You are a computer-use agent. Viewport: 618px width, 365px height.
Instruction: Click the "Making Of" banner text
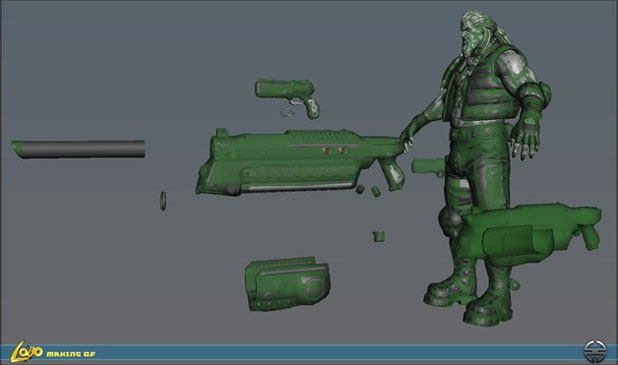(71, 354)
